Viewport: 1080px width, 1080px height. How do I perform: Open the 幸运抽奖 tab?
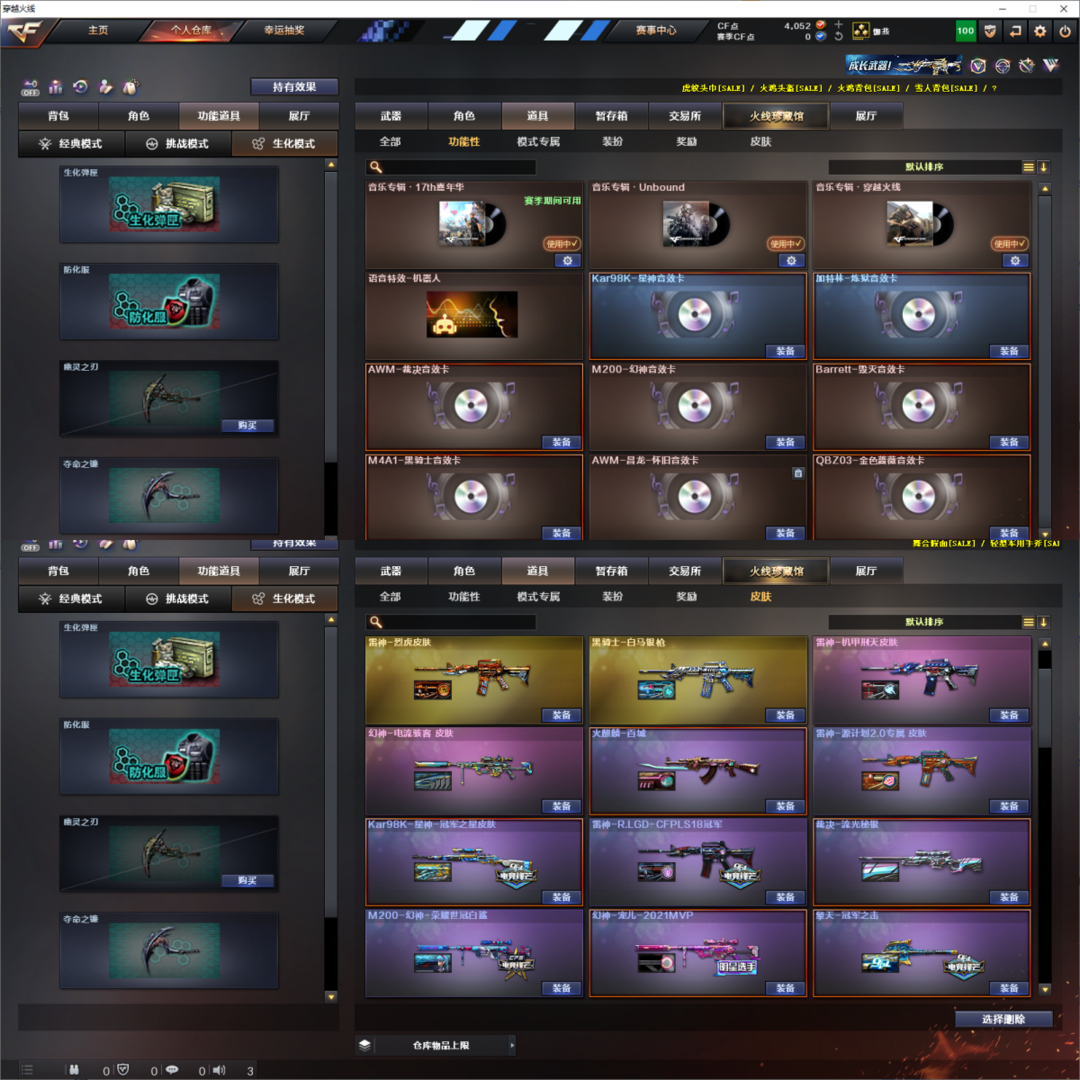coord(284,30)
